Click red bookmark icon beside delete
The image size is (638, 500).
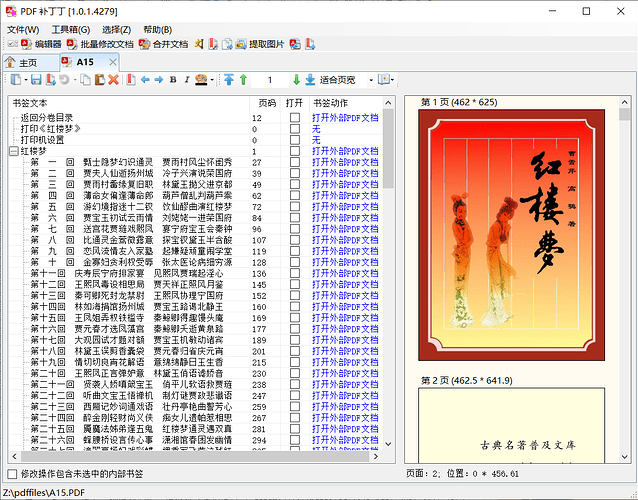click(131, 80)
